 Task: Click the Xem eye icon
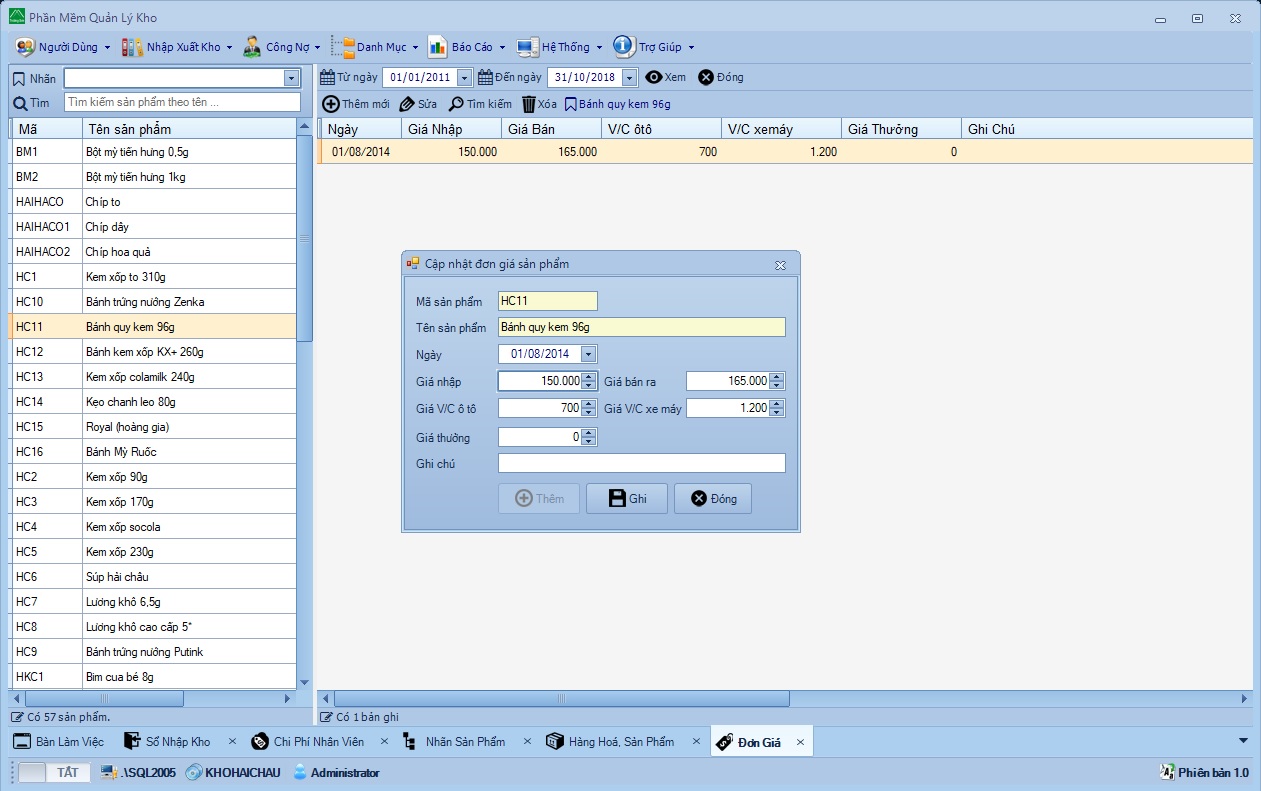pos(654,77)
